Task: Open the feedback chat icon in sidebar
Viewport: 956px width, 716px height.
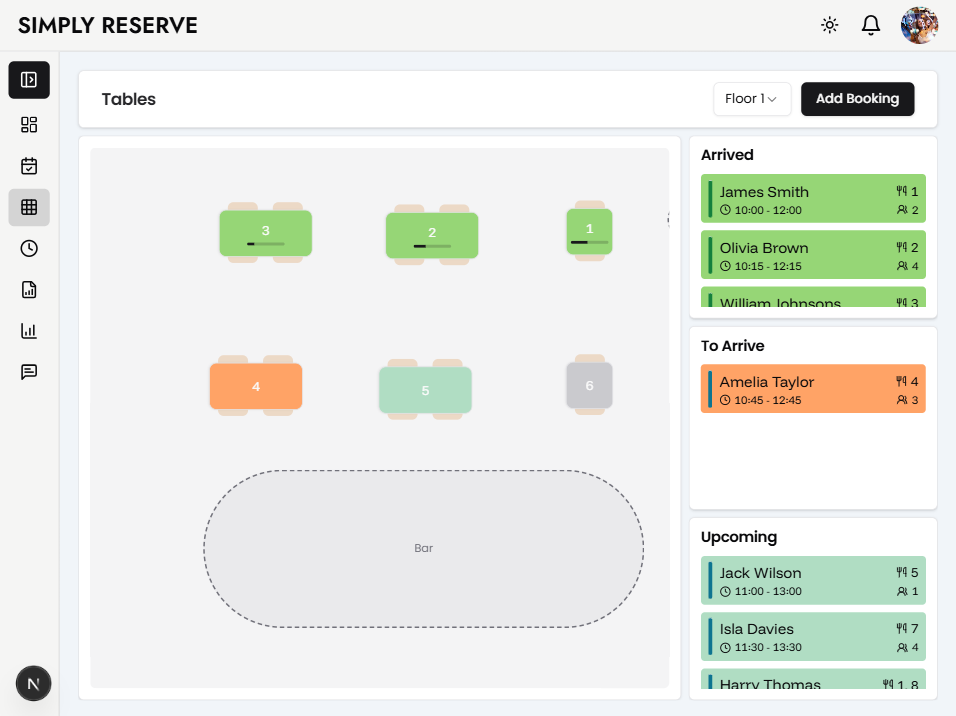Action: [x=29, y=371]
